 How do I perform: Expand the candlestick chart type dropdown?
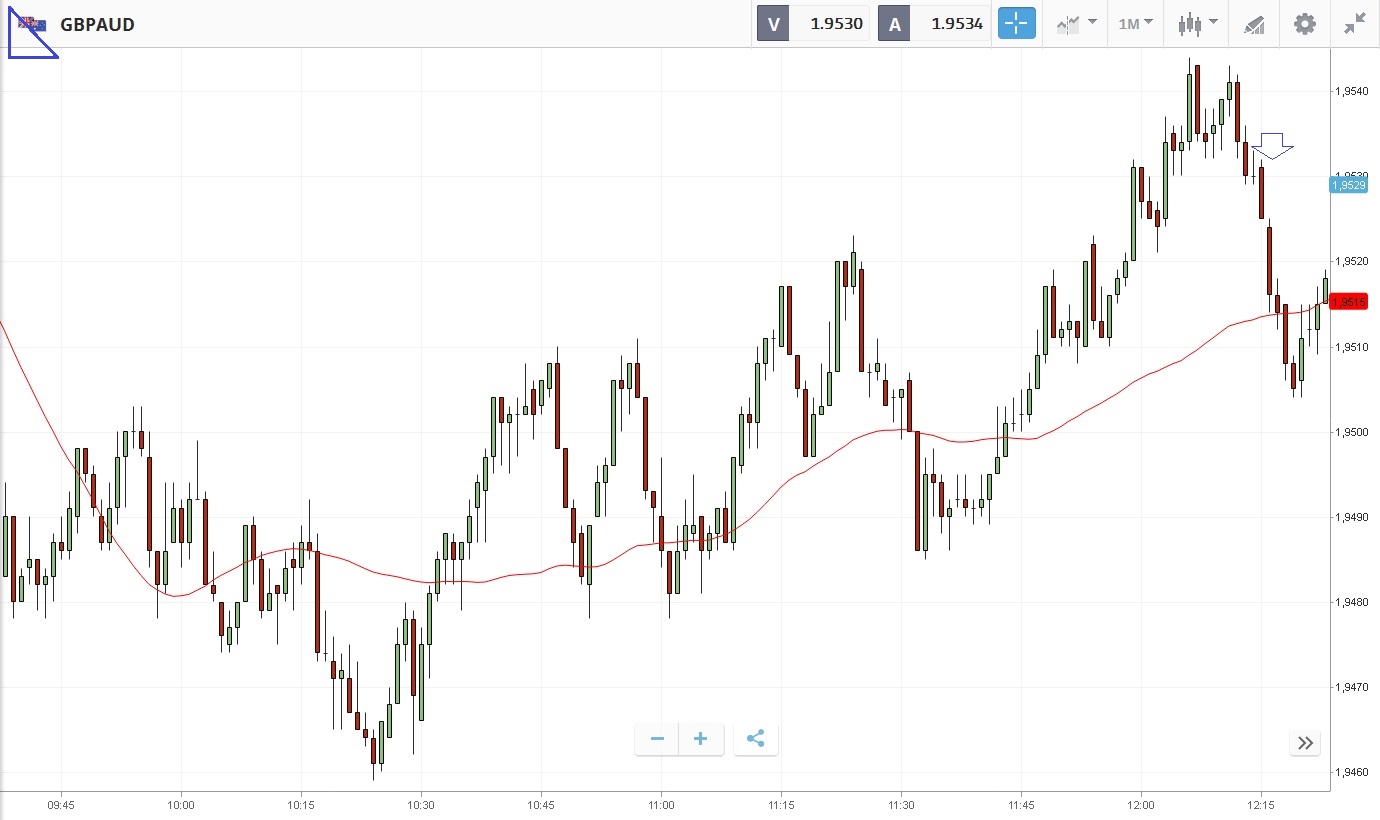click(x=1198, y=24)
